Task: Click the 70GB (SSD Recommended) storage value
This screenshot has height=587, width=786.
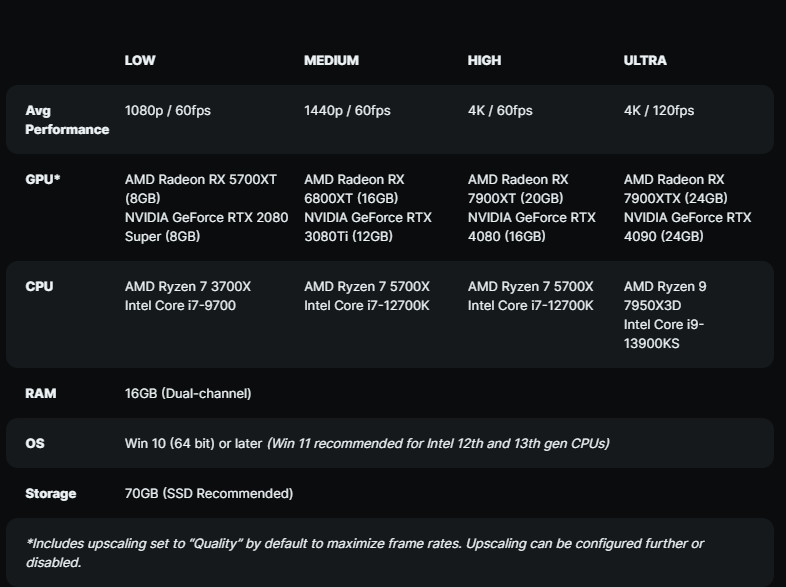Action: tap(209, 493)
